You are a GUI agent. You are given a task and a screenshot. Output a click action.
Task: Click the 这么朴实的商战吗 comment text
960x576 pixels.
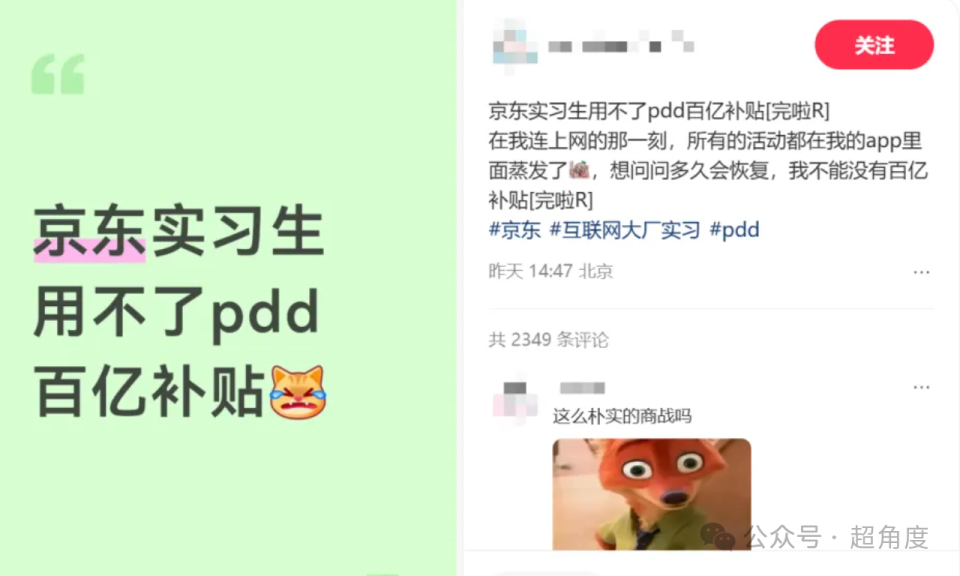pos(622,416)
